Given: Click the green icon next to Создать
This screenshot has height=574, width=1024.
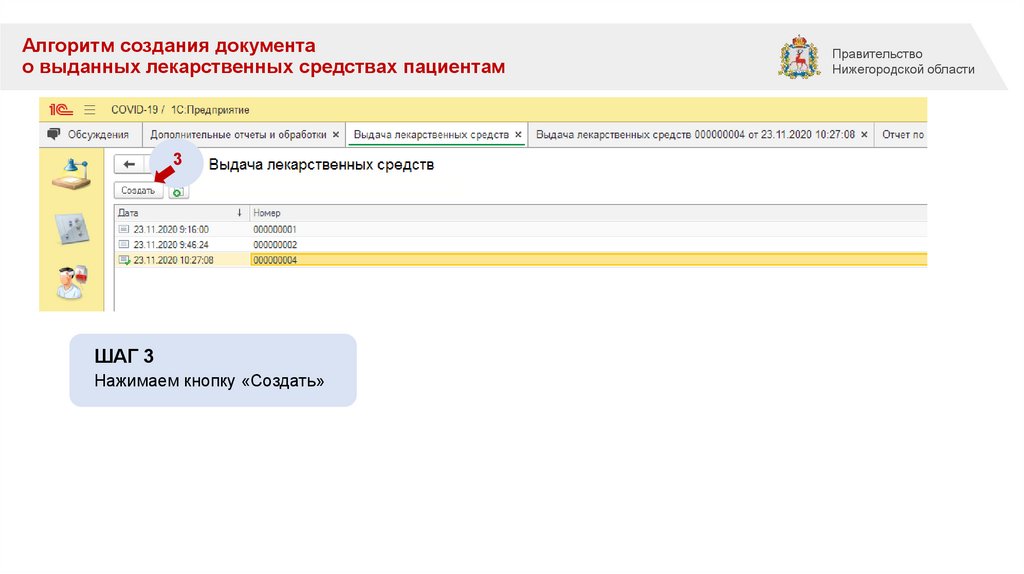Looking at the screenshot, I should (x=178, y=192).
